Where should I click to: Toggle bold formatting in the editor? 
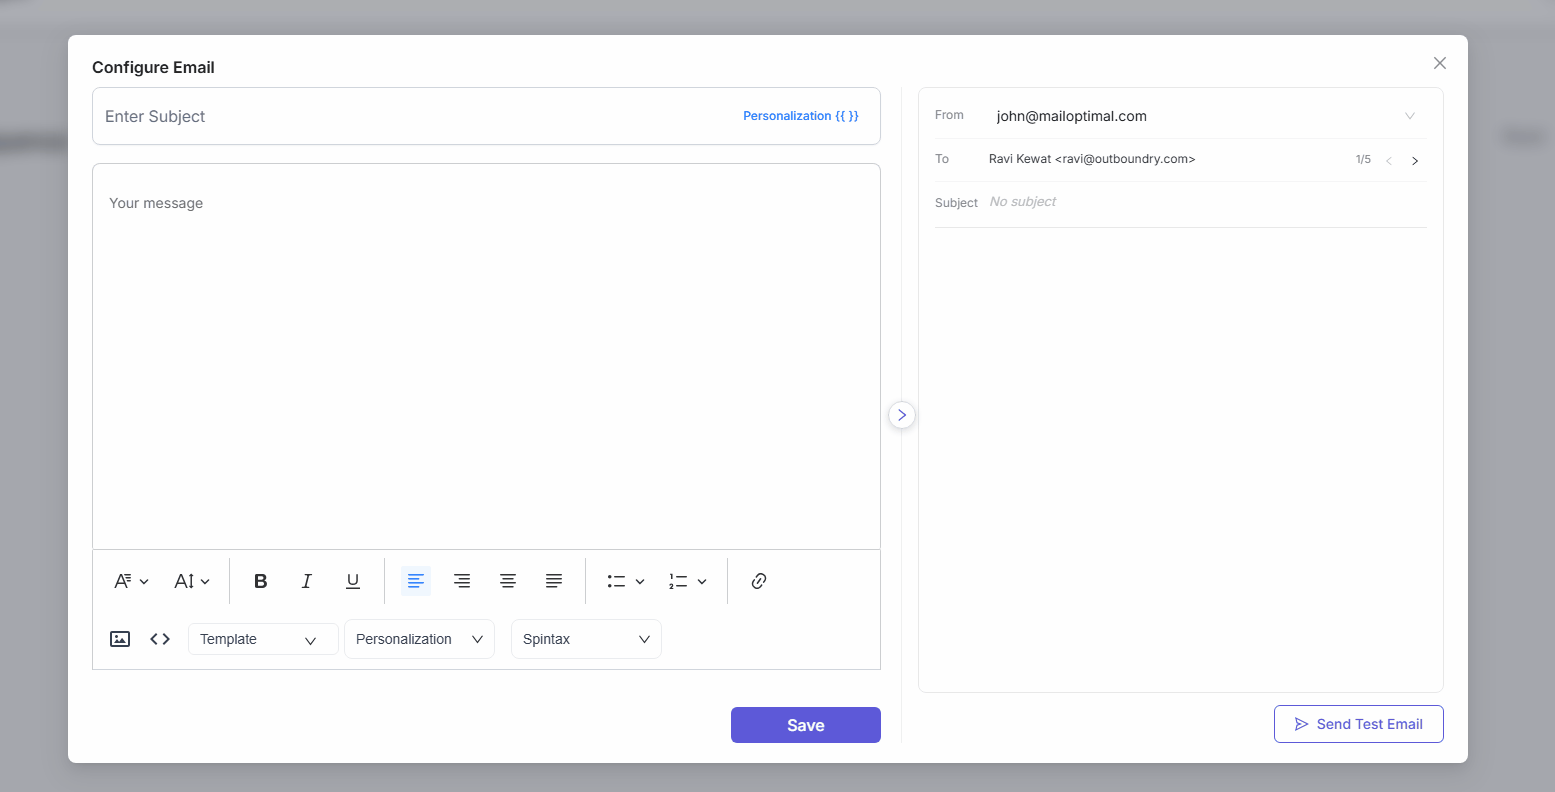(x=260, y=580)
